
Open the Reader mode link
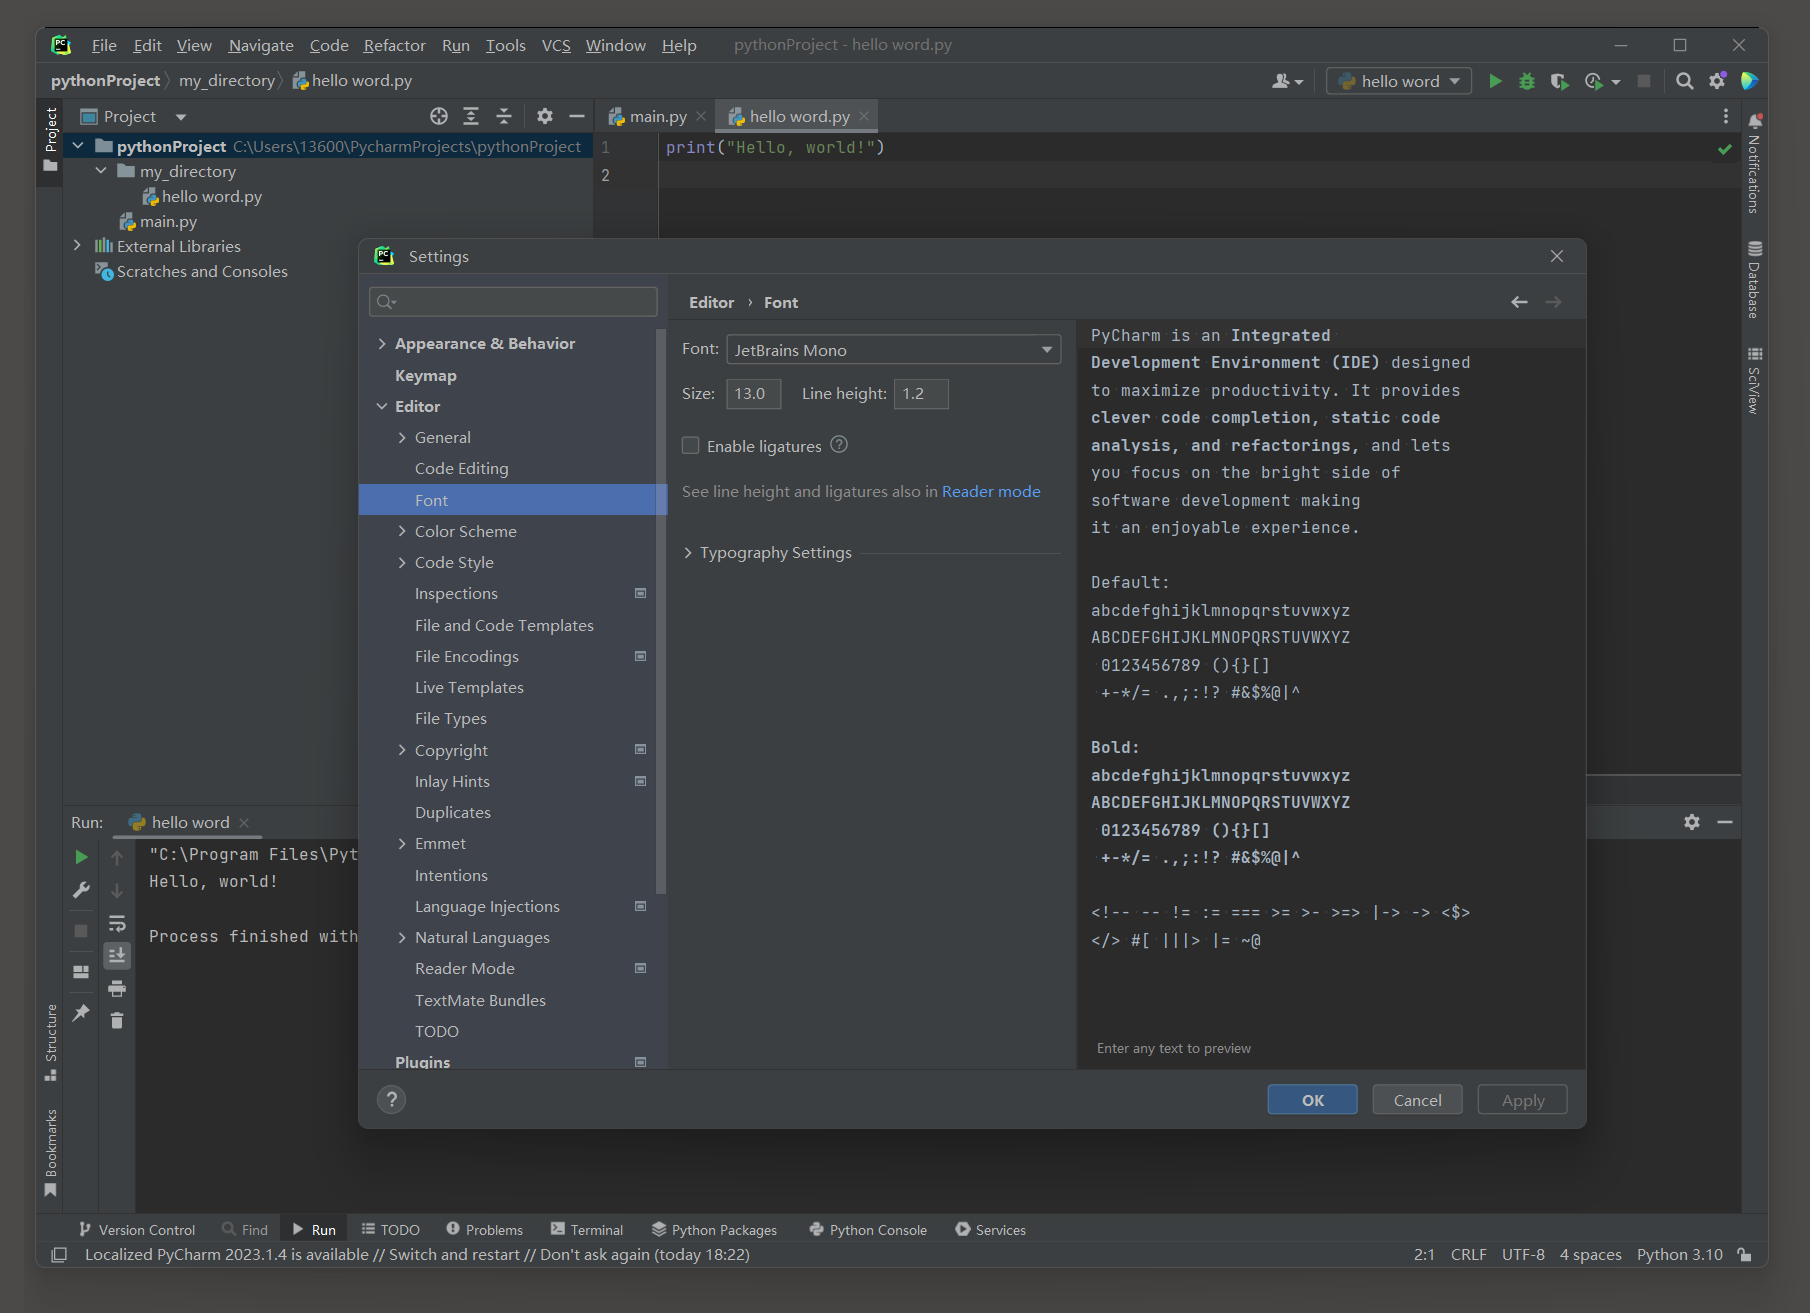[x=991, y=492]
